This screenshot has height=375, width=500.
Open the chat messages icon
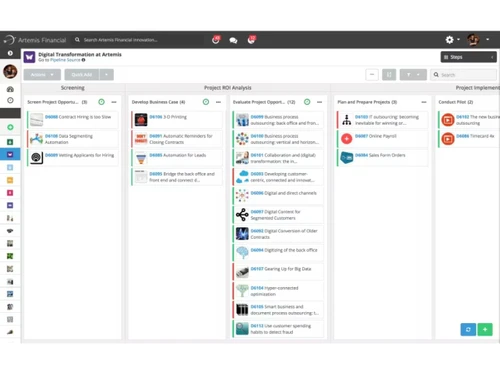(x=233, y=40)
